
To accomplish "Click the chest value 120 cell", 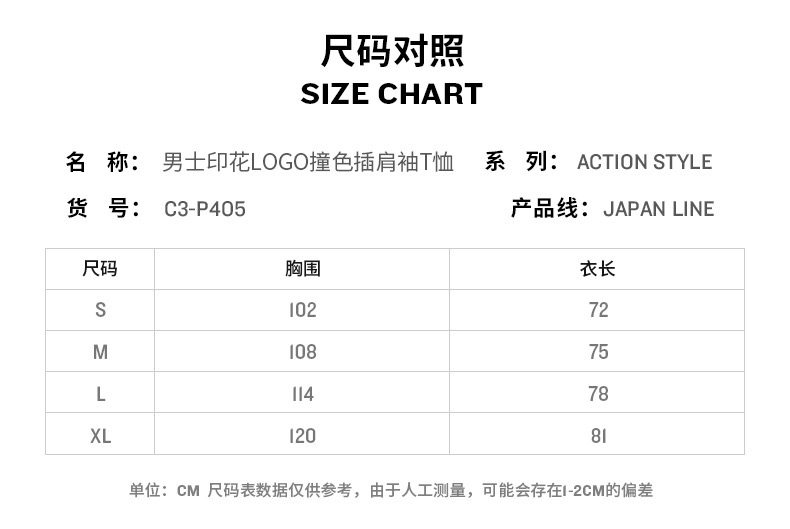I will click(x=302, y=436).
